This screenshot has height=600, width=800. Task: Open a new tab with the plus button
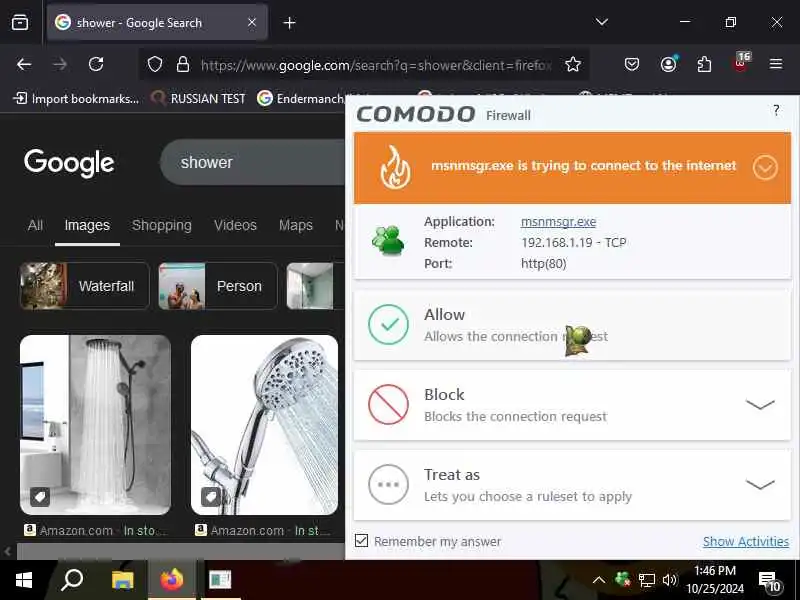[289, 23]
